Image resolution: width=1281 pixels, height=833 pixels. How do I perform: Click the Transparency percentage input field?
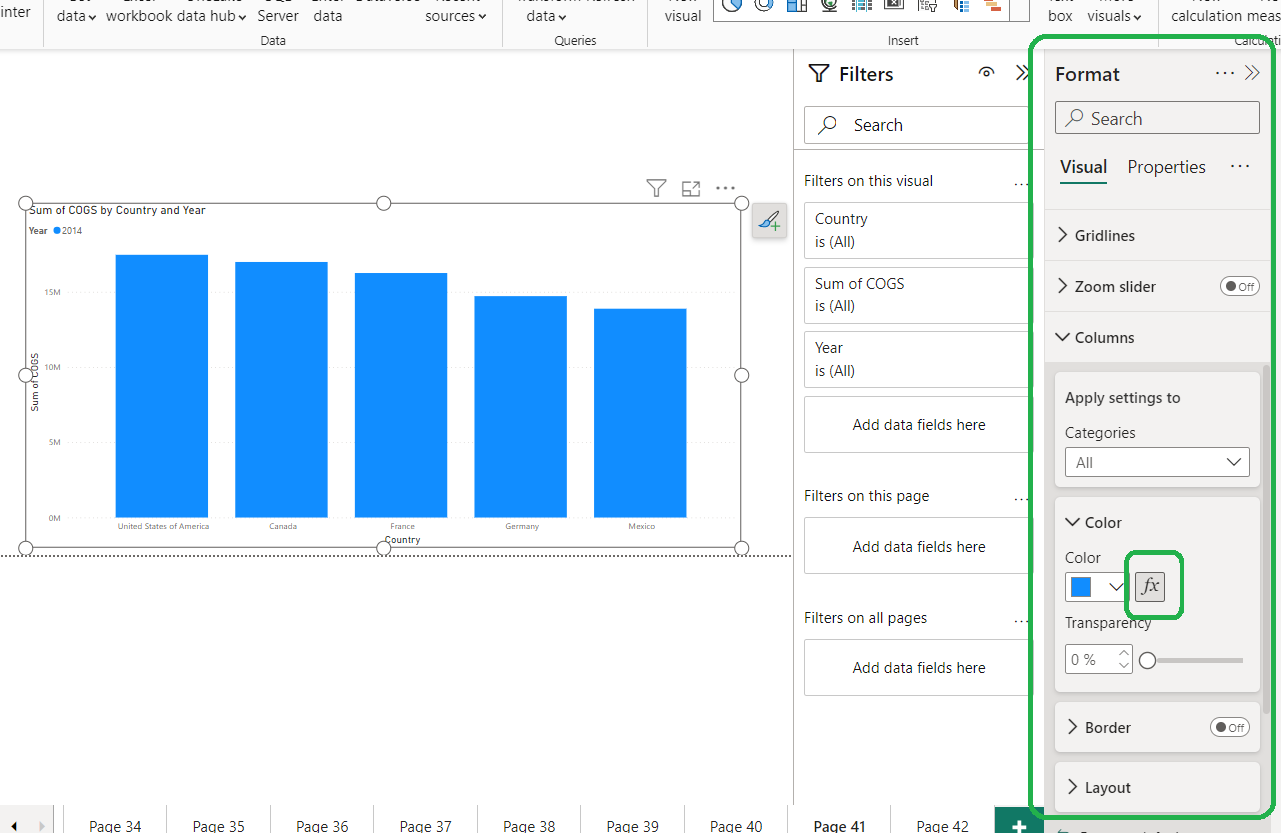click(1090, 660)
